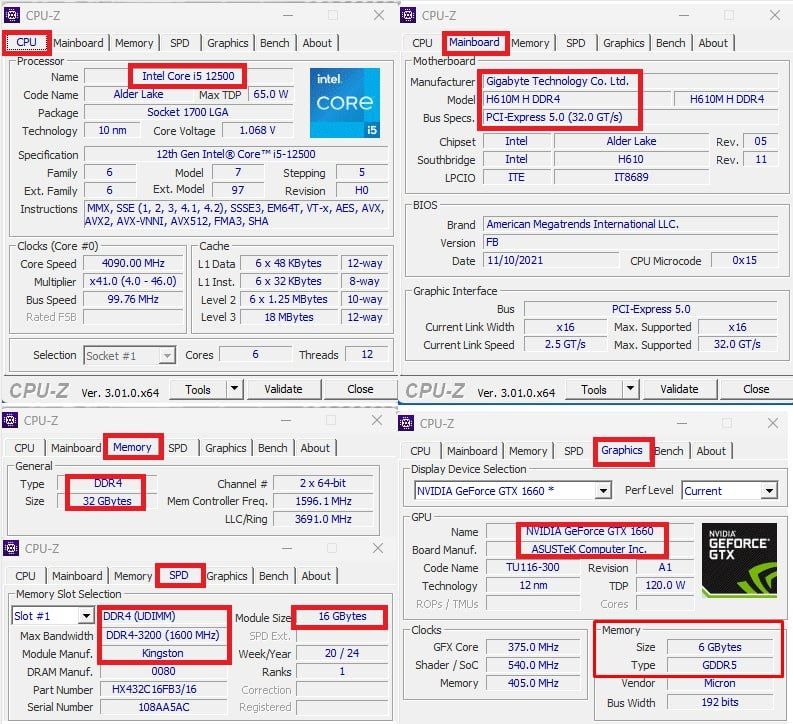Image resolution: width=793 pixels, height=724 pixels.
Task: Click Tools button in Mainboard window
Action: pos(594,389)
